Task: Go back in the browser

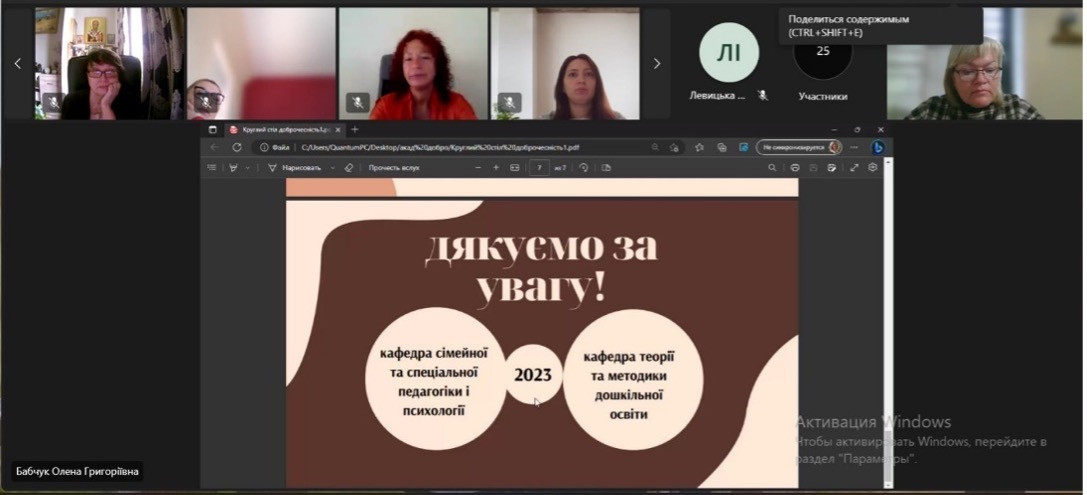Action: (214, 147)
